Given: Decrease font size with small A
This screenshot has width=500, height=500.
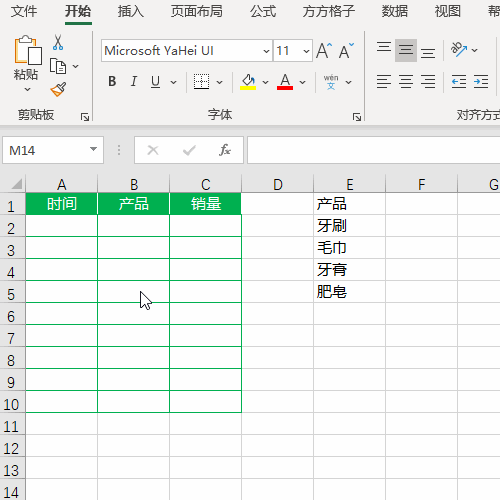Looking at the screenshot, I should (347, 51).
